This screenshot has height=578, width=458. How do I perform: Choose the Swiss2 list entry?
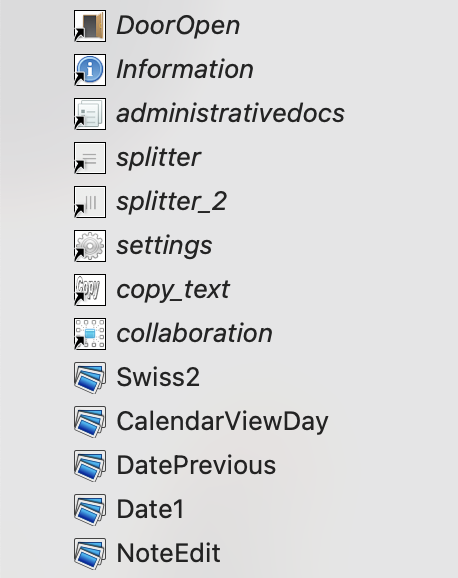tap(158, 377)
